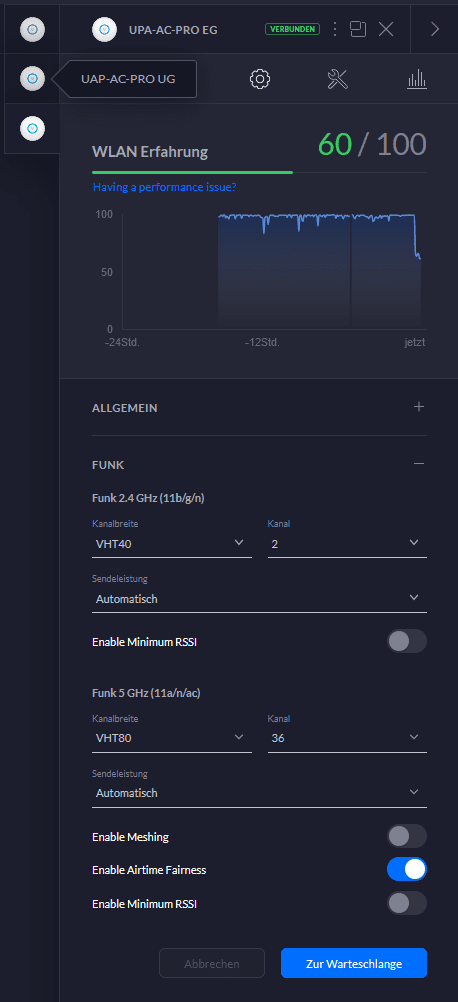Open the 5 GHz Sendeleistung dropdown
The width and height of the screenshot is (458, 1002).
pyautogui.click(x=259, y=793)
